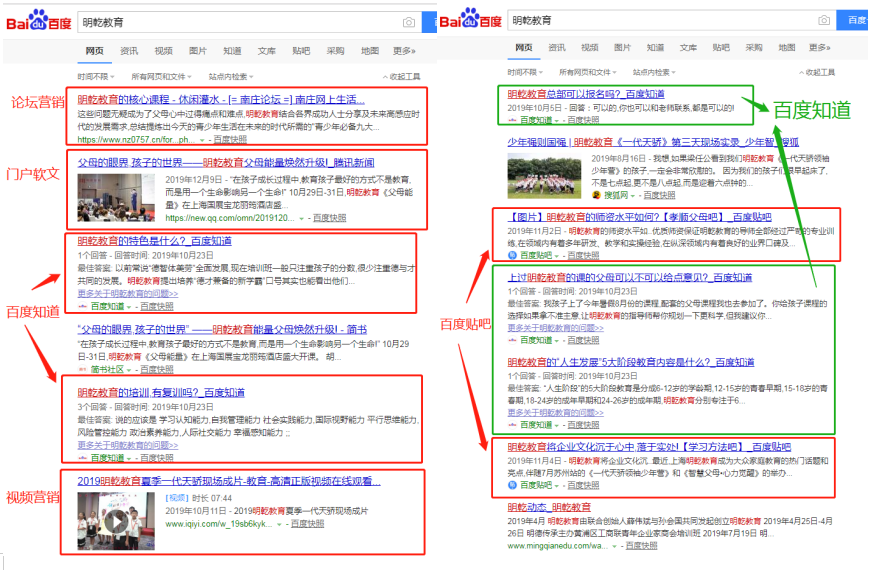The height and width of the screenshot is (570, 873).
Task: Select 地图 tab in the left page
Action: pyautogui.click(x=370, y=51)
